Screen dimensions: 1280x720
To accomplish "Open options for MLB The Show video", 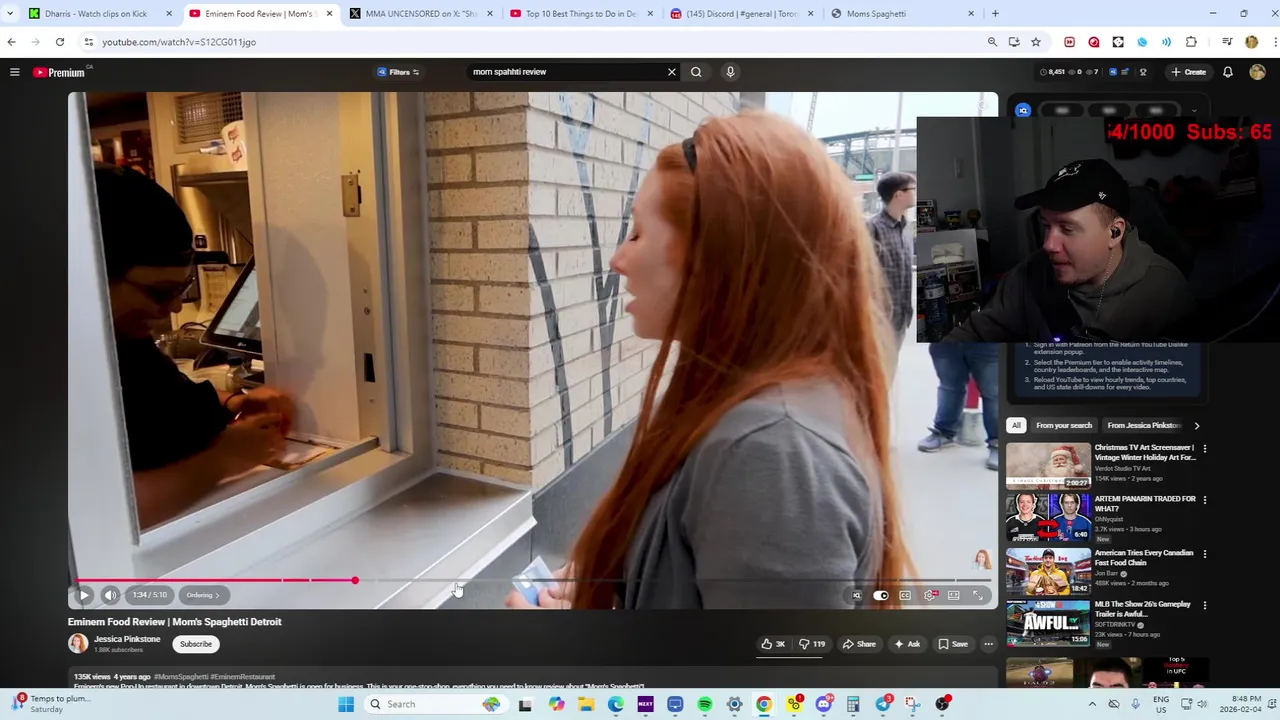I will pyautogui.click(x=1204, y=606).
